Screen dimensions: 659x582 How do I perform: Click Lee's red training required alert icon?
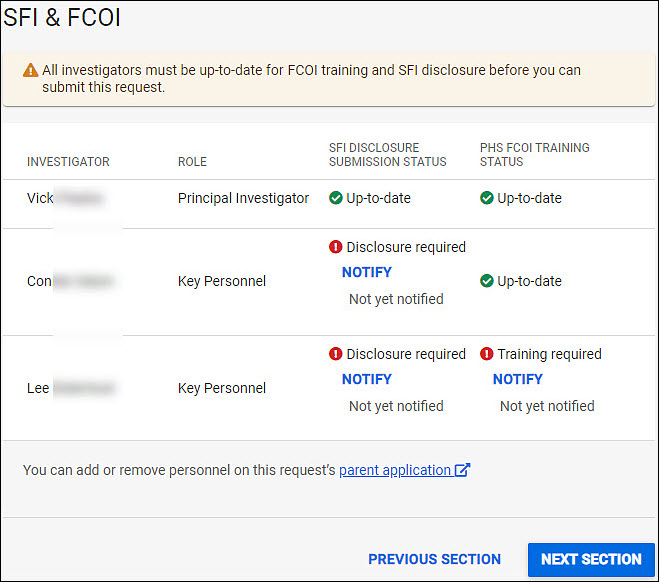(487, 354)
